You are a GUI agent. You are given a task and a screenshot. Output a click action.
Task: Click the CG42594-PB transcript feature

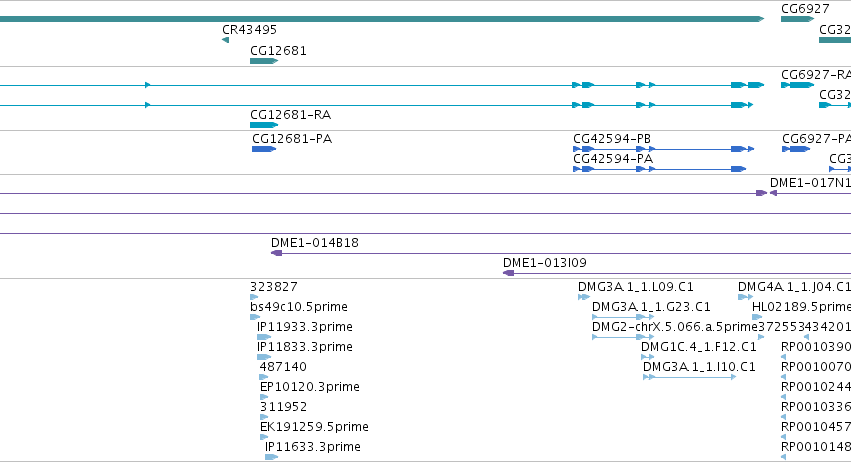point(663,149)
